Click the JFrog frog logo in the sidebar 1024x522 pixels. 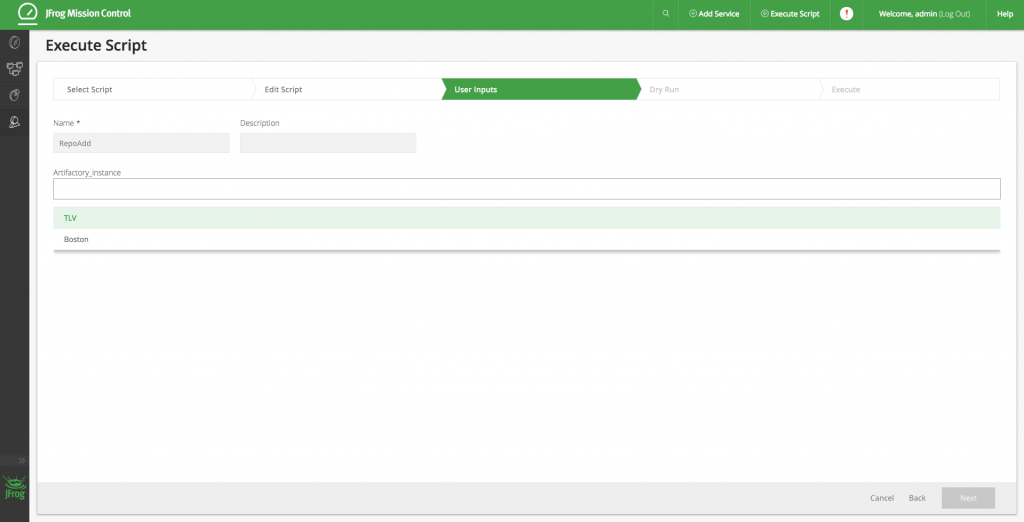[14, 487]
